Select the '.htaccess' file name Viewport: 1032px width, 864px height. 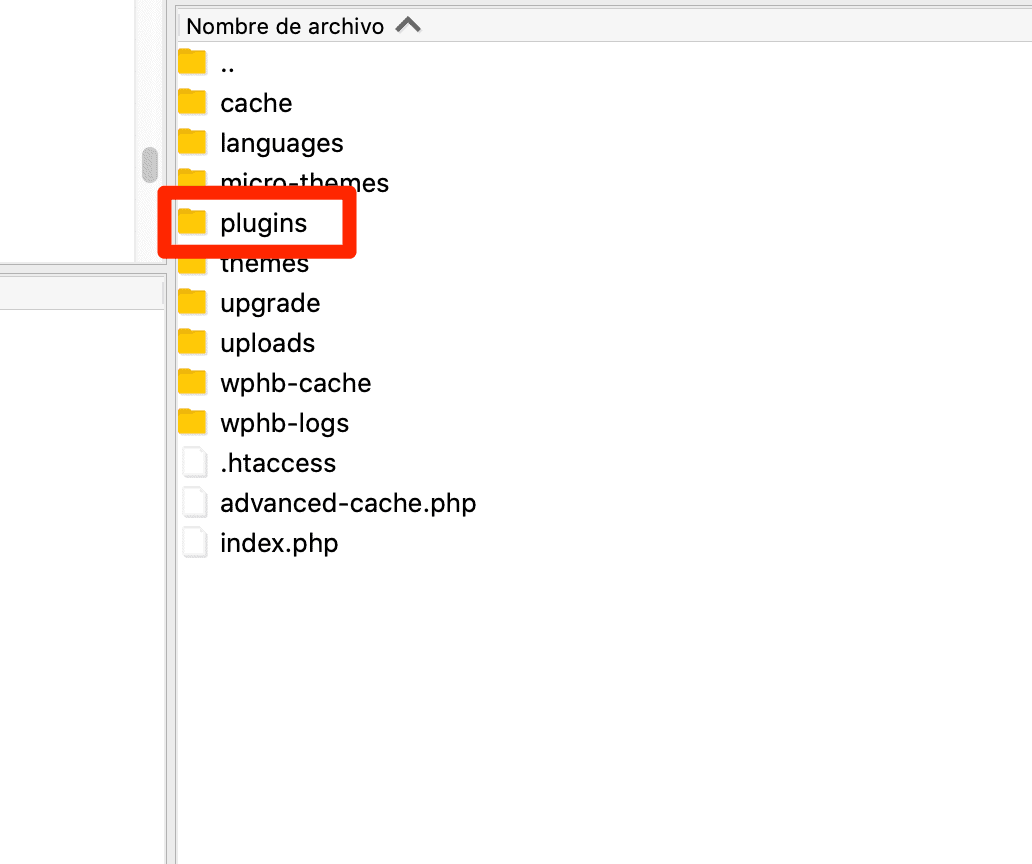pyautogui.click(x=278, y=463)
